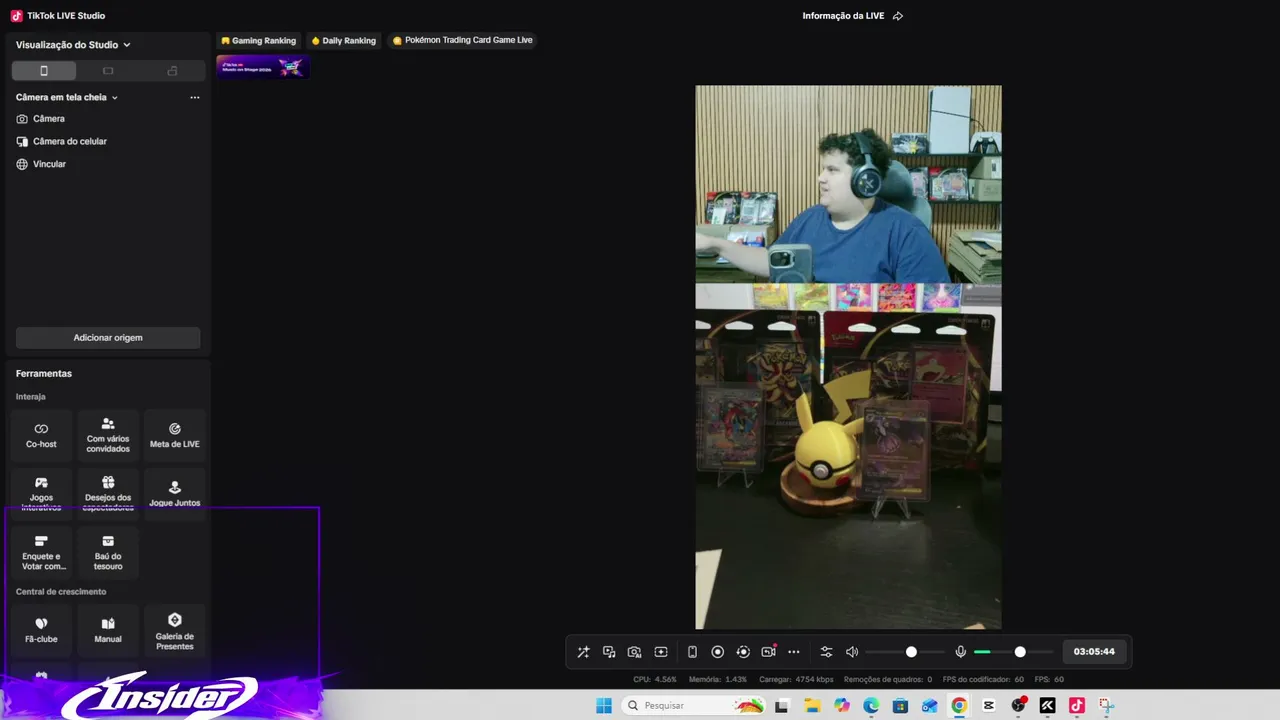Open the three-dot more menu in bottom toolbar
Image resolution: width=1280 pixels, height=720 pixels.
[x=794, y=652]
